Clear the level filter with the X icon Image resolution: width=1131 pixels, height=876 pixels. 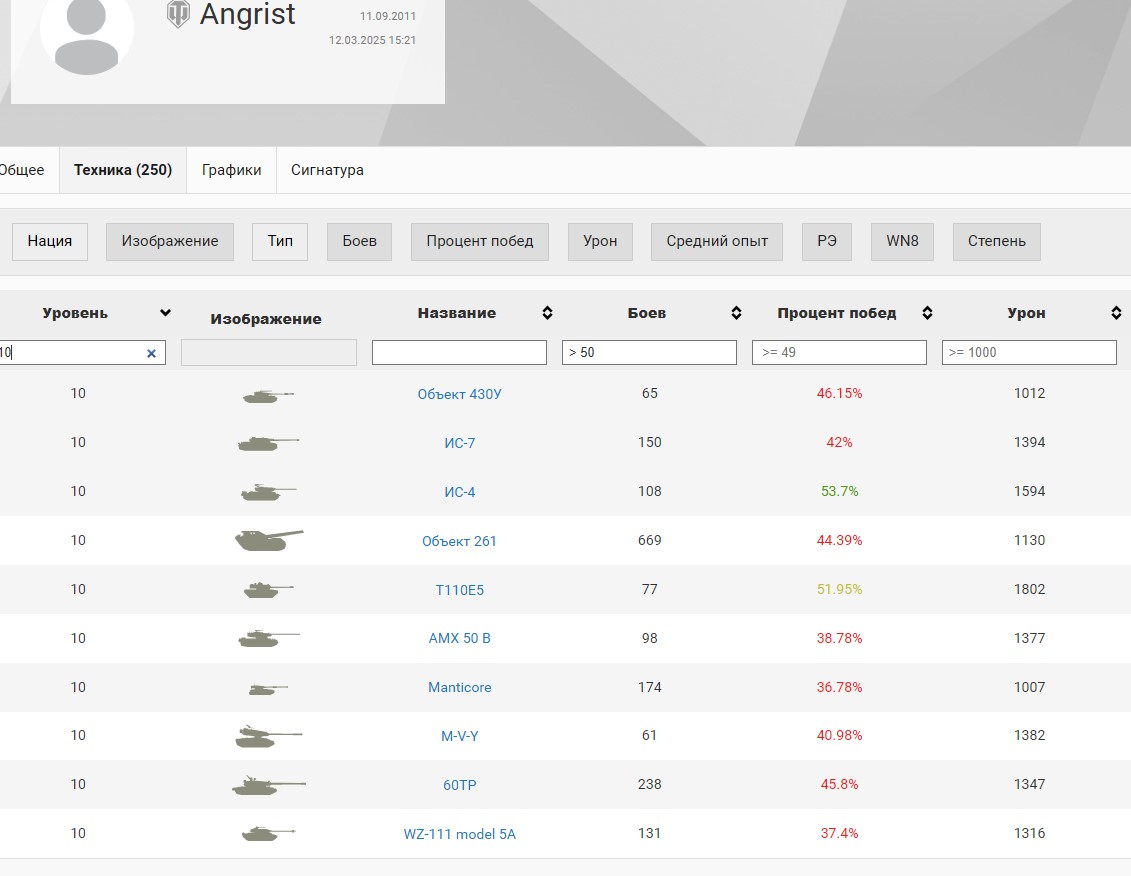click(x=151, y=353)
